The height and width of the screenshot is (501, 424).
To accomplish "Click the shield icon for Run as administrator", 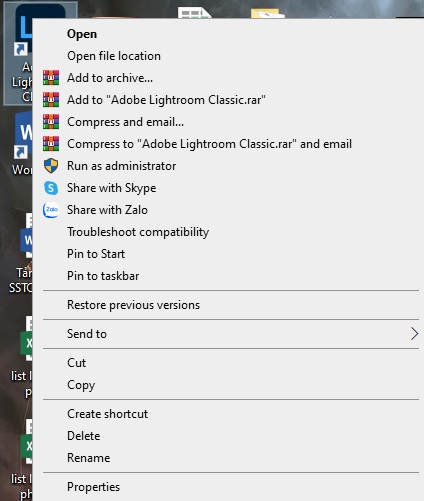I will tap(51, 166).
